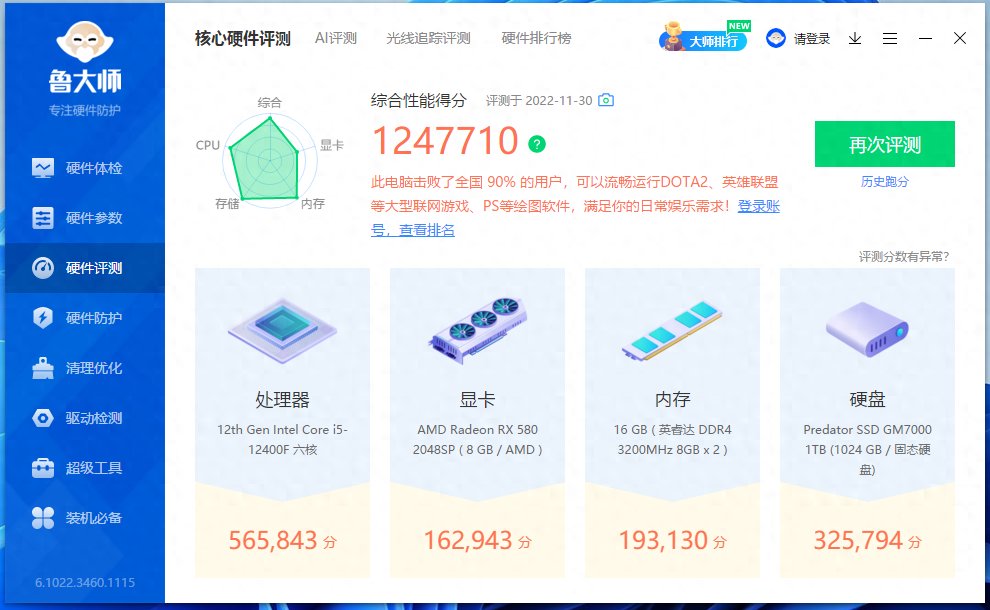This screenshot has height=610, width=990.
Task: Click the green question mark help icon
Action: coord(537,144)
